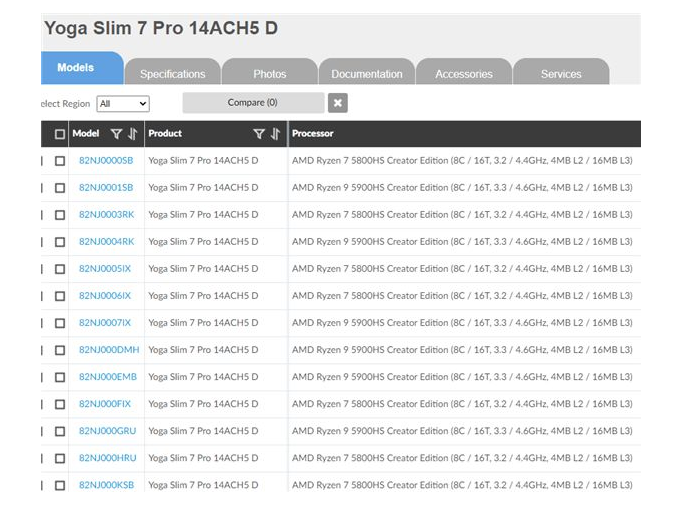Open the Select Region dropdown

tap(123, 103)
